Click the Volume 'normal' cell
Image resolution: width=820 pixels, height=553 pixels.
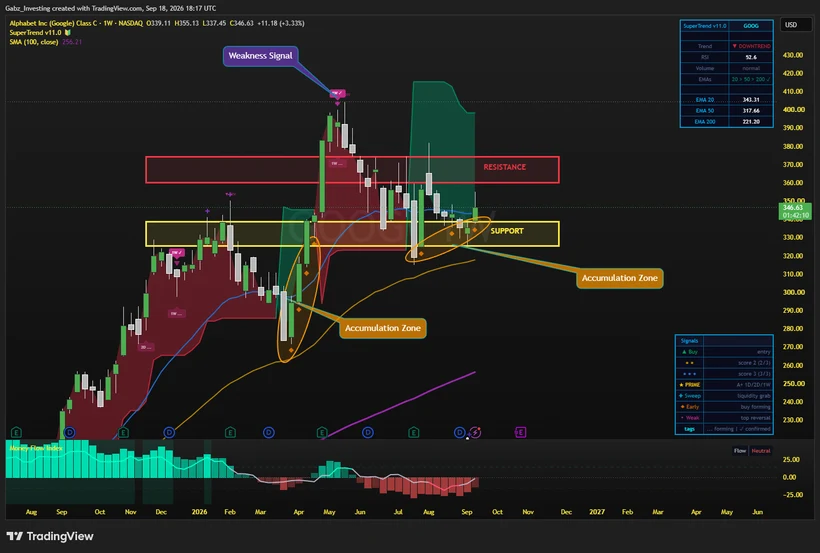751,68
